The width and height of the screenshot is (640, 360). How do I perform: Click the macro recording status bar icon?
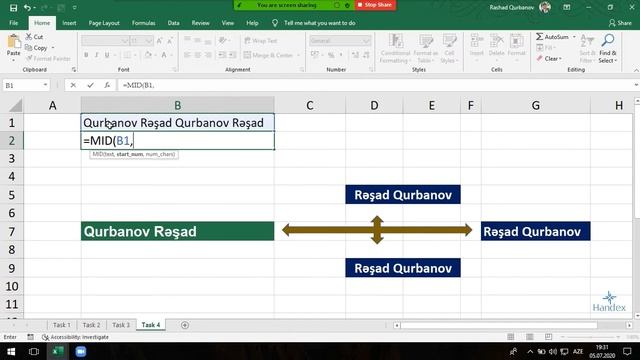point(31,337)
